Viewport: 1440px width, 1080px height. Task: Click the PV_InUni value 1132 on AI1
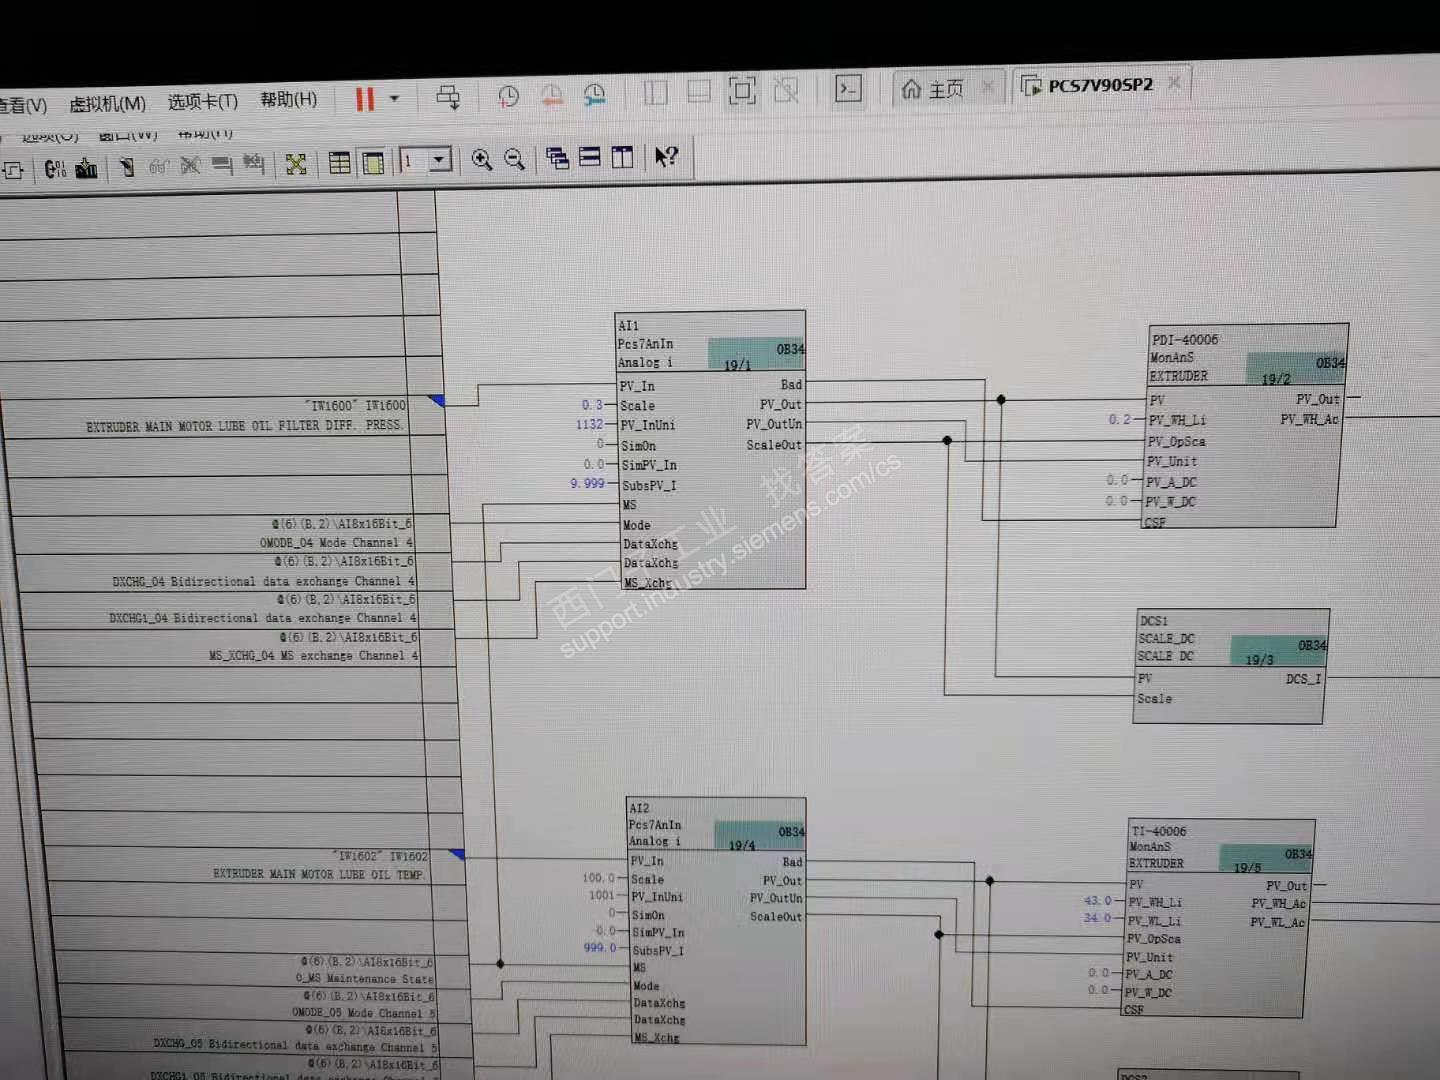tap(589, 425)
